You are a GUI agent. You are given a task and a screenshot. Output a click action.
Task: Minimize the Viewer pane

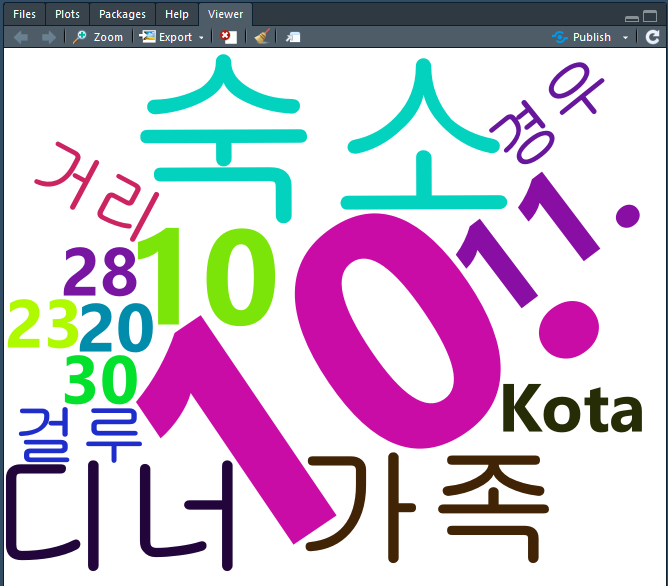632,18
